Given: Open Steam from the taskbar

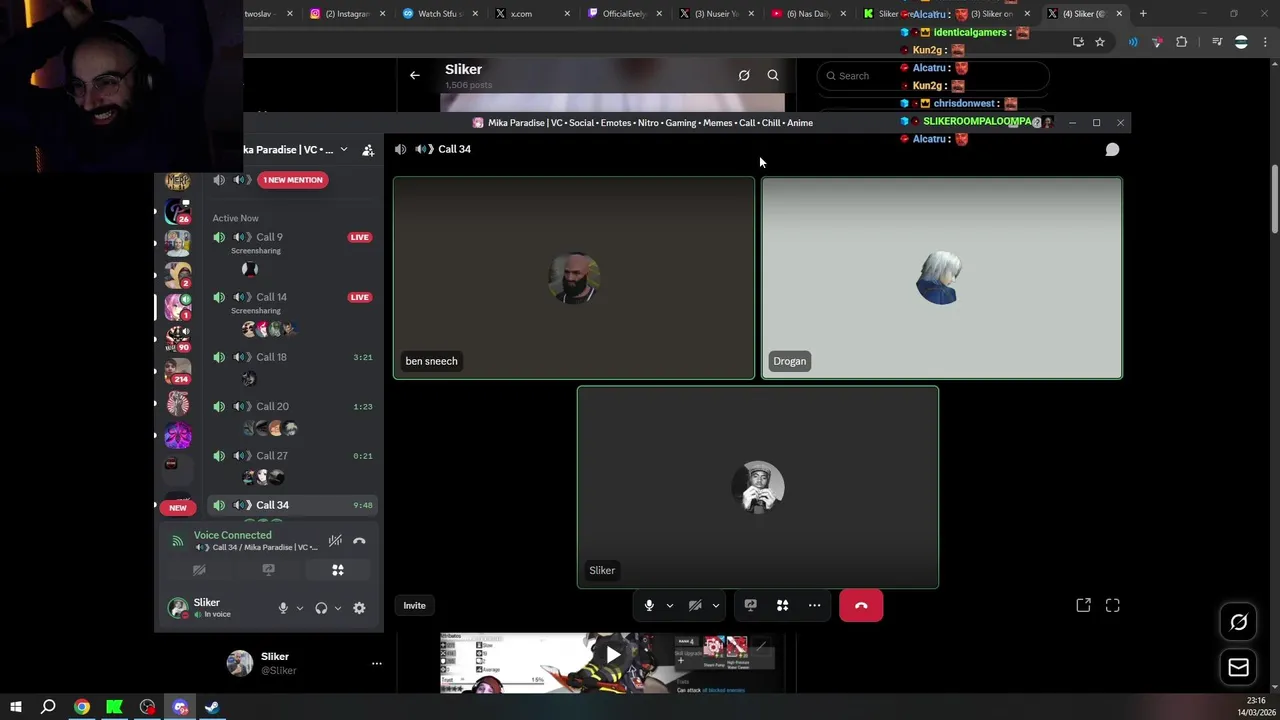Looking at the screenshot, I should click(212, 707).
